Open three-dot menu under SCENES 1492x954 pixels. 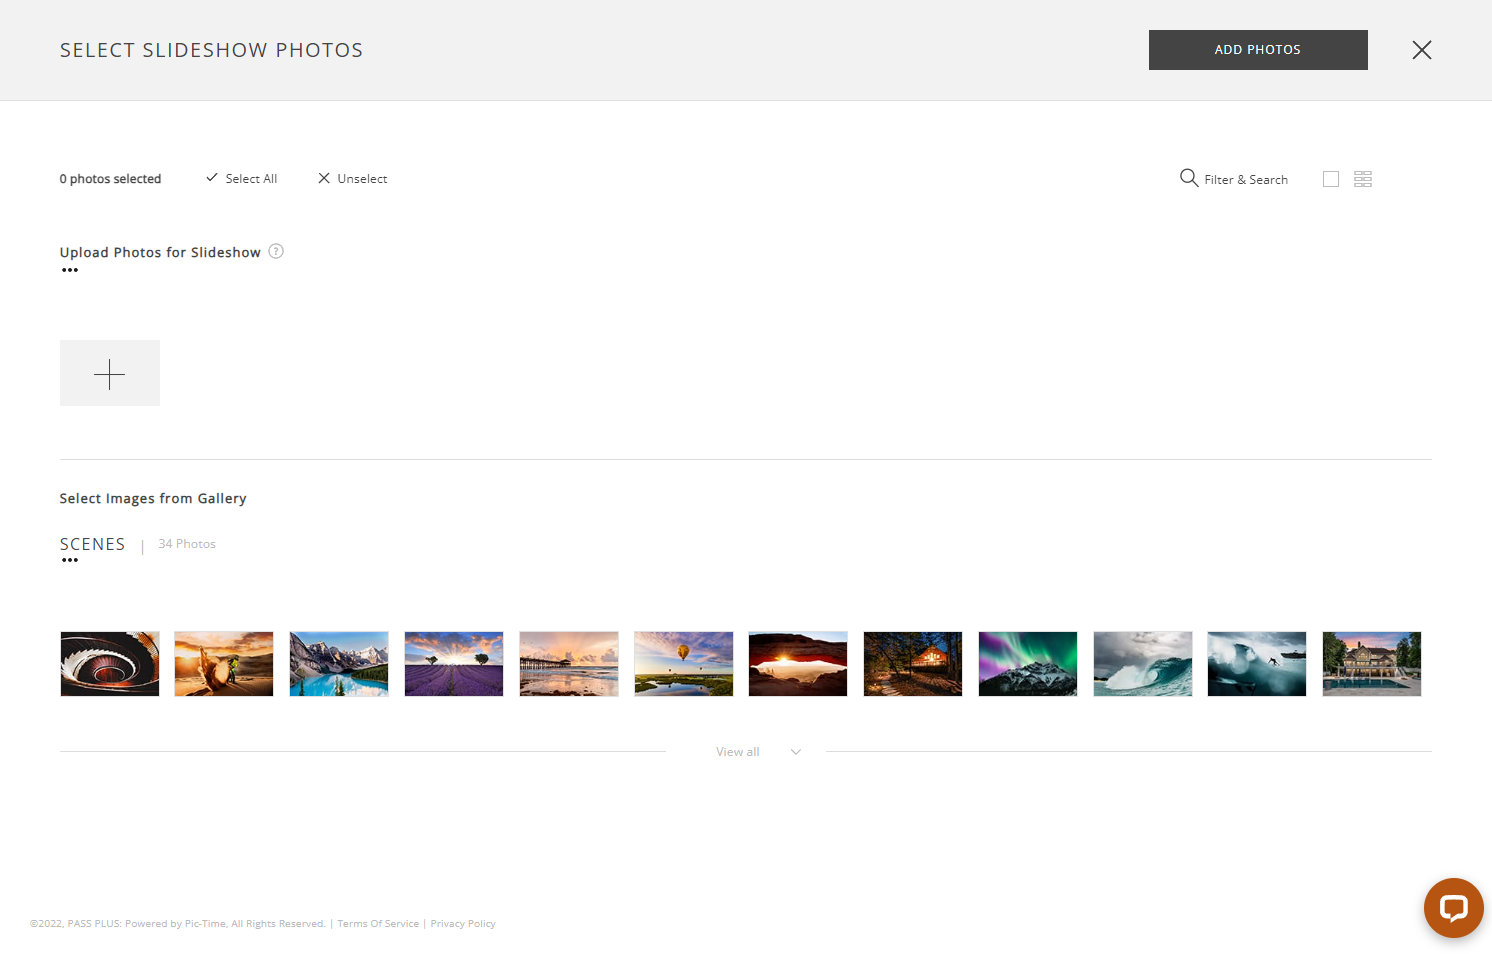(x=70, y=560)
